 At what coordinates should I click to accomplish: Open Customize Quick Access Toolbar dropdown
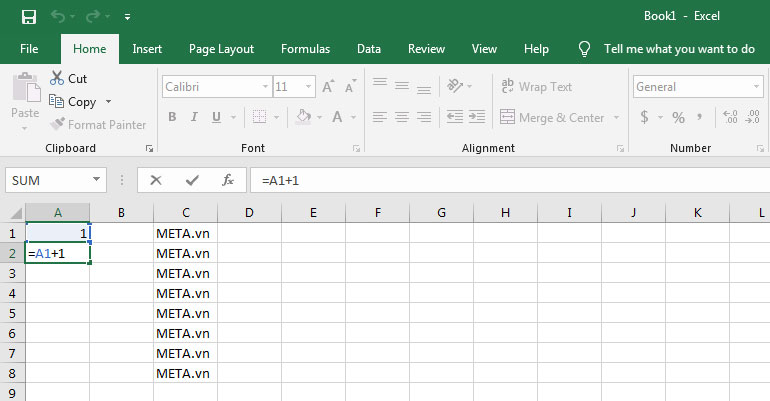(x=128, y=17)
